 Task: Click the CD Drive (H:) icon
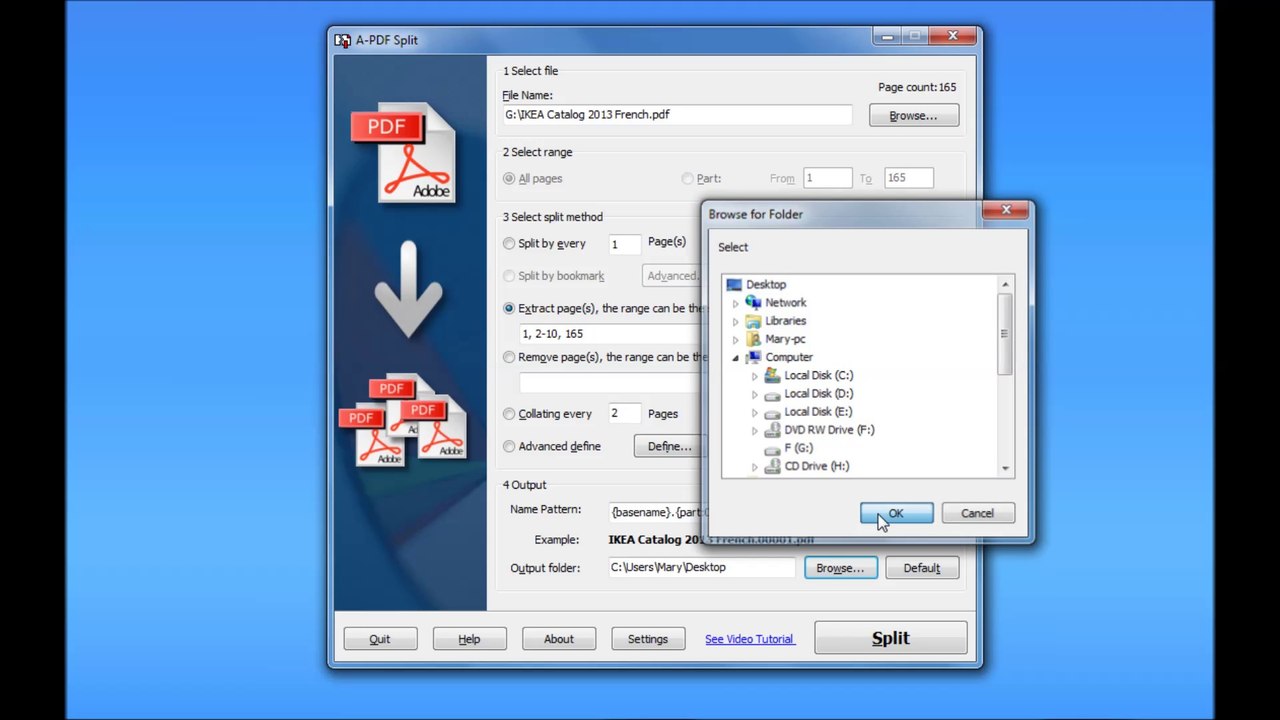(x=772, y=466)
